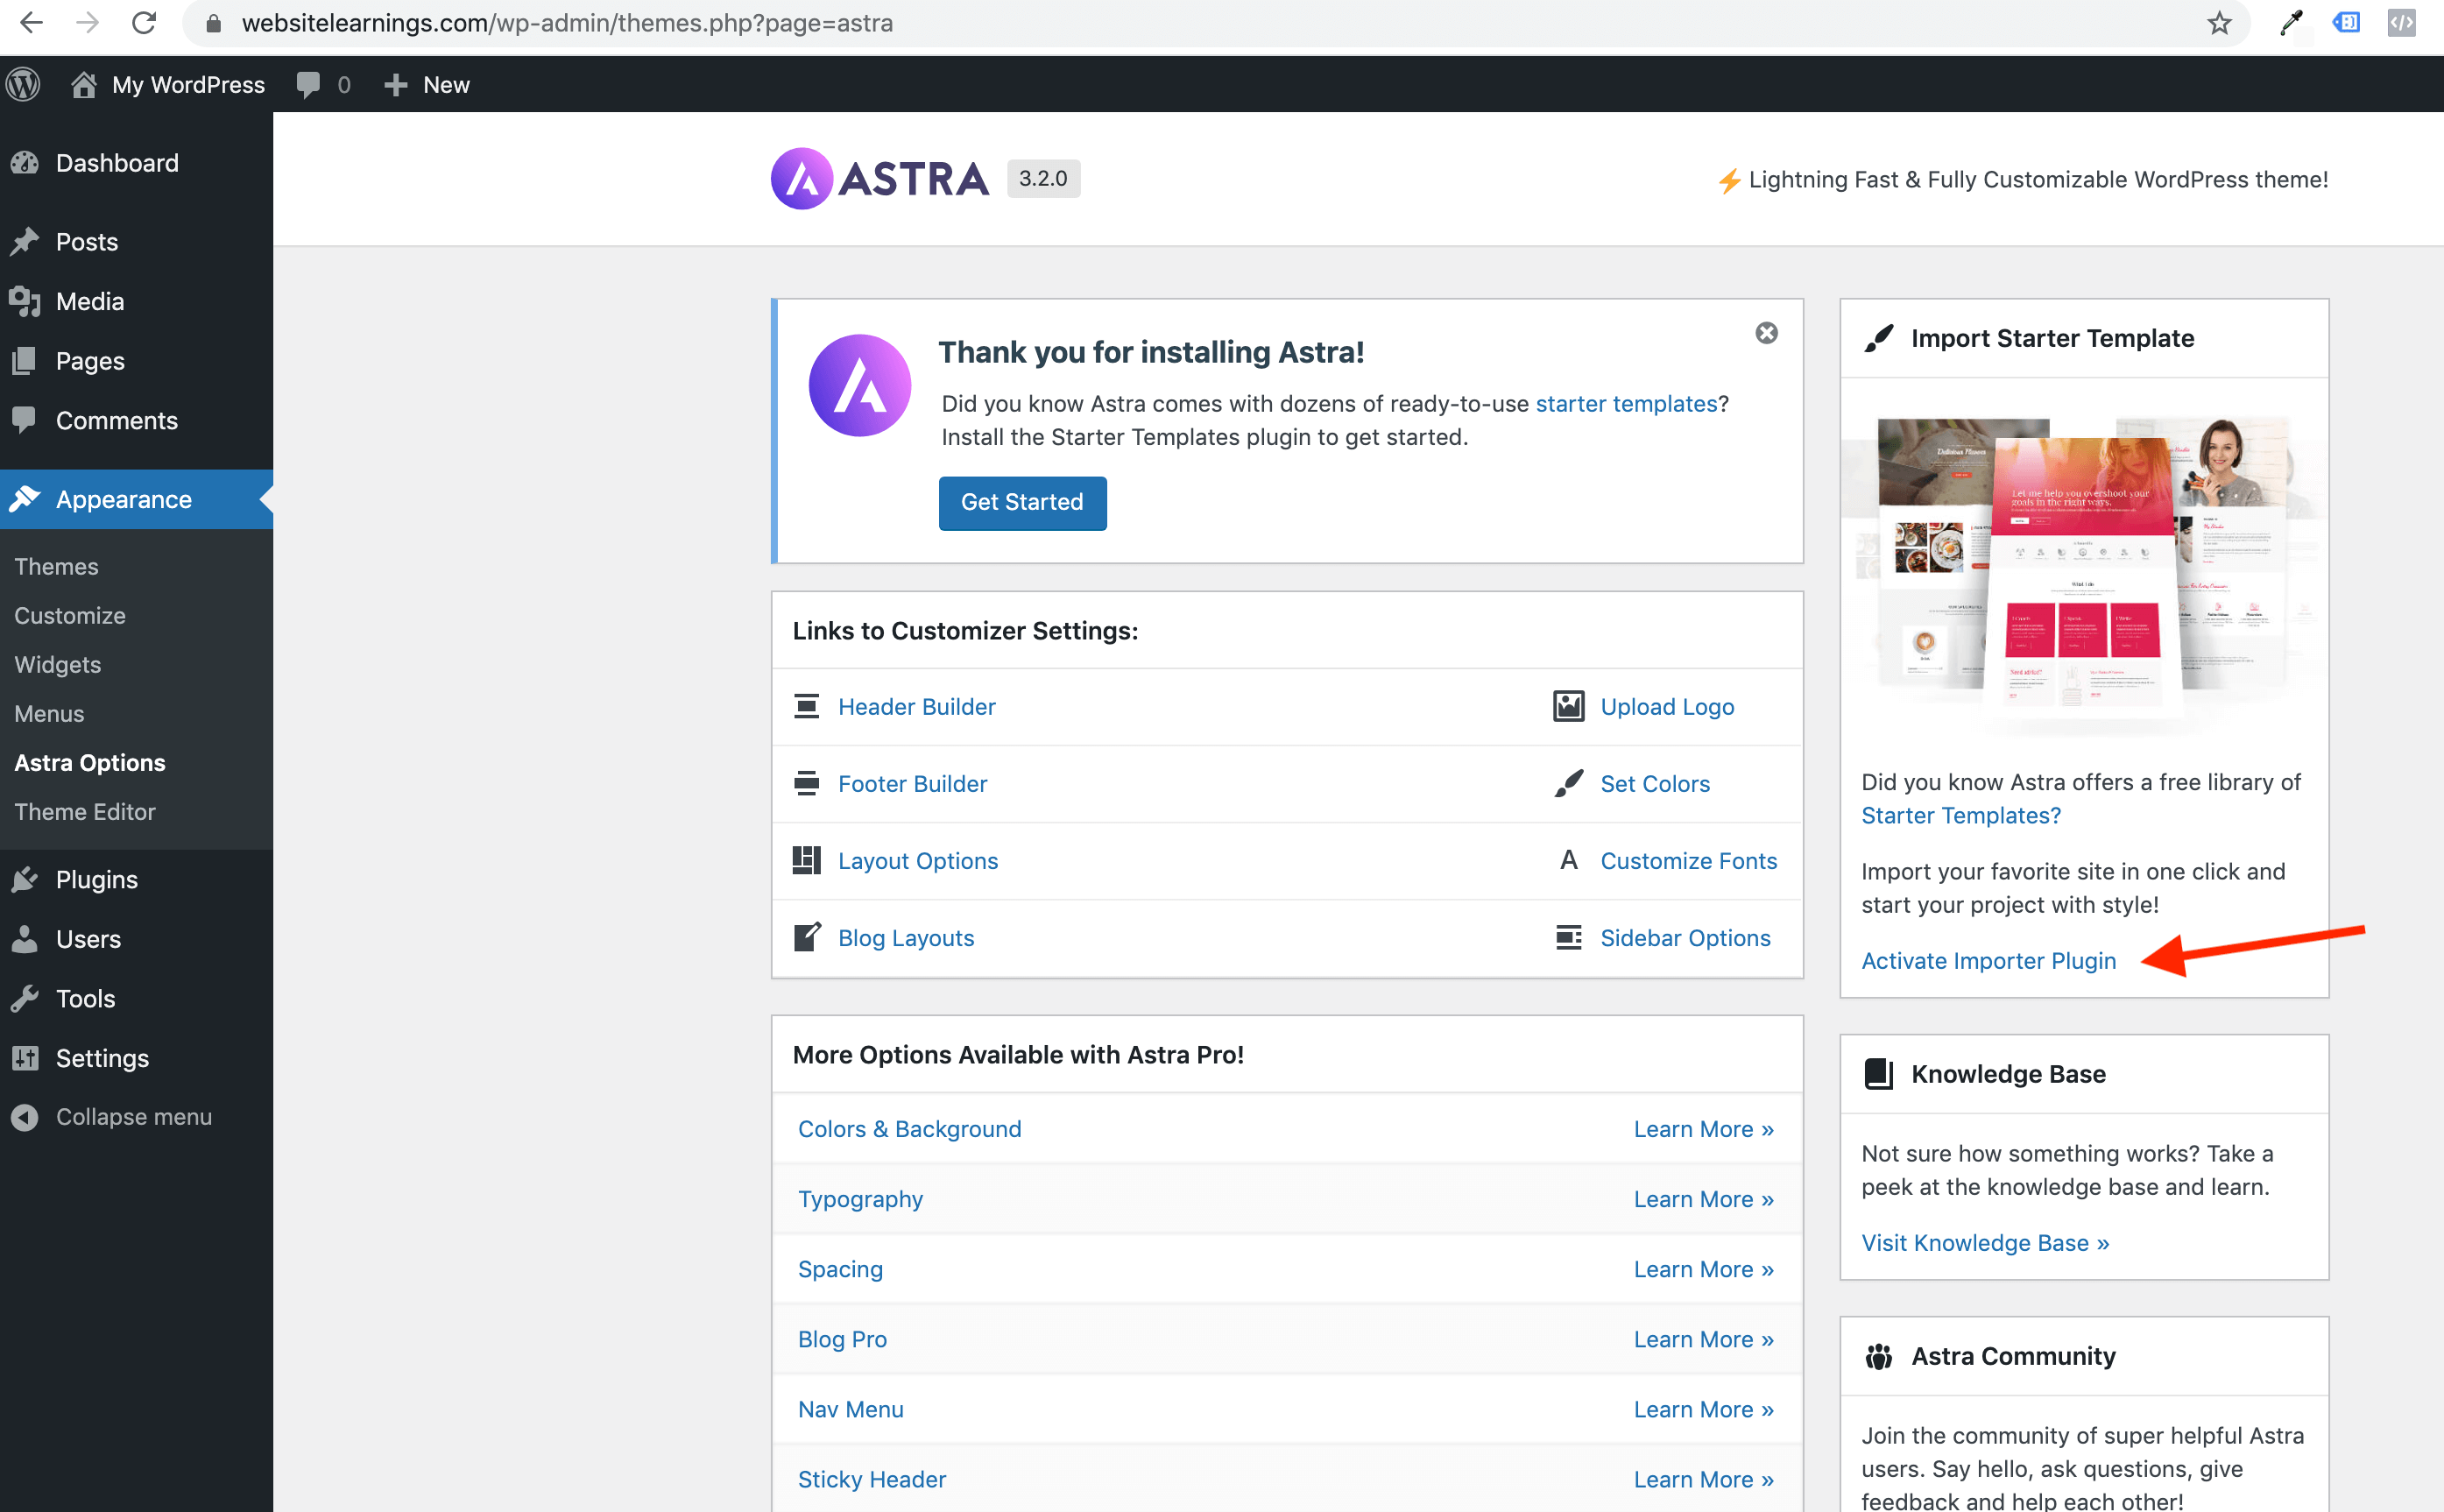Open the Blog Layouts link
Viewport: 2444px width, 1512px height.
pos(906,938)
